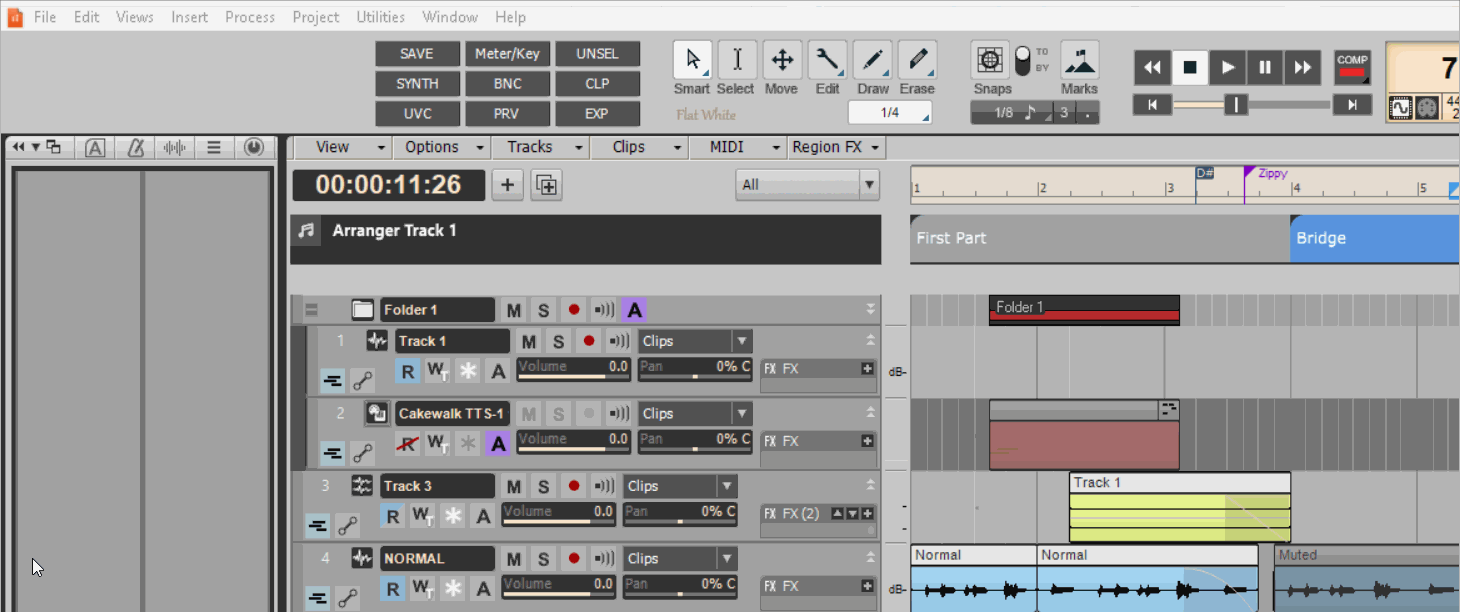
Task: Open the Options dropdown in track view
Action: (442, 147)
